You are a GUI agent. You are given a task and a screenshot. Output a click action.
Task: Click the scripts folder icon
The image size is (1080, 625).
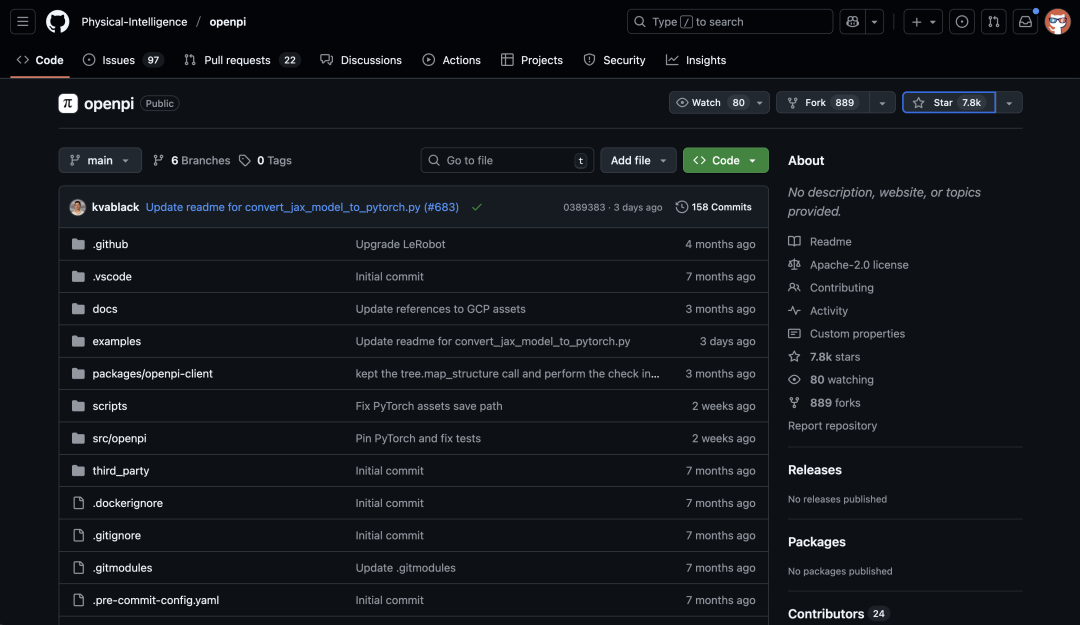click(x=79, y=407)
